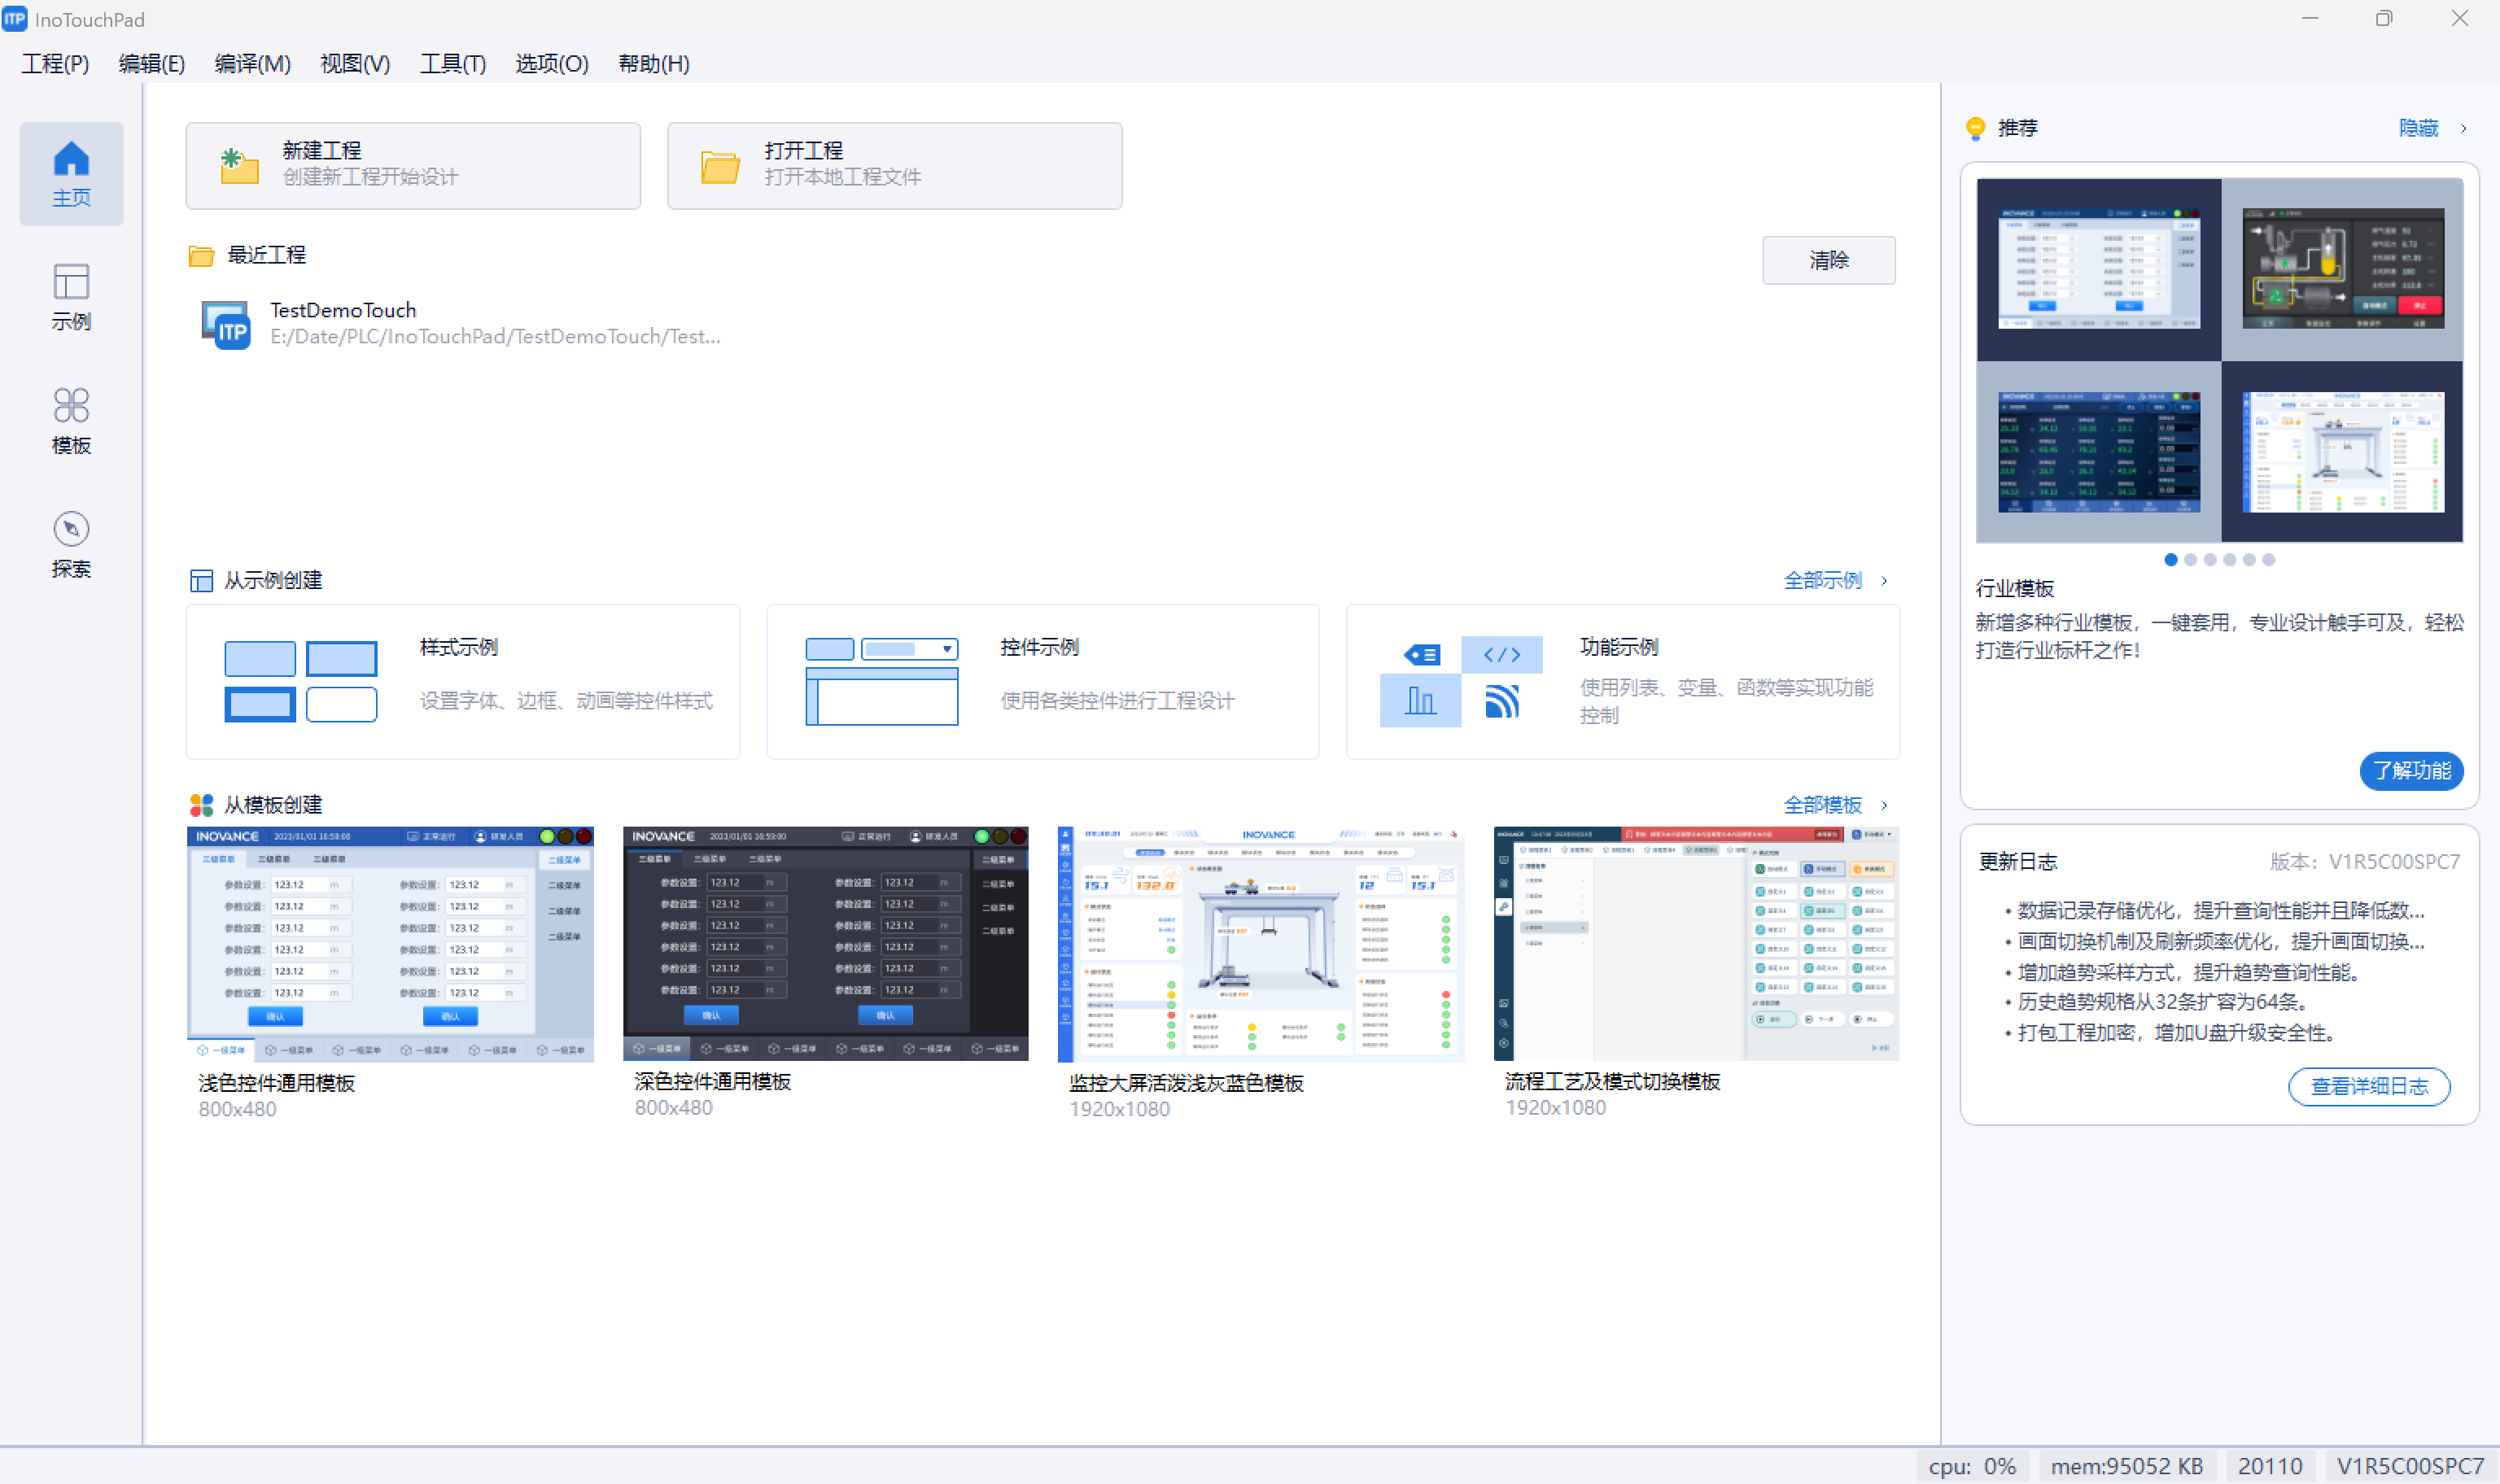Open TestDemoTouch recent project ITP icon
This screenshot has height=1484, width=2500.
(226, 324)
